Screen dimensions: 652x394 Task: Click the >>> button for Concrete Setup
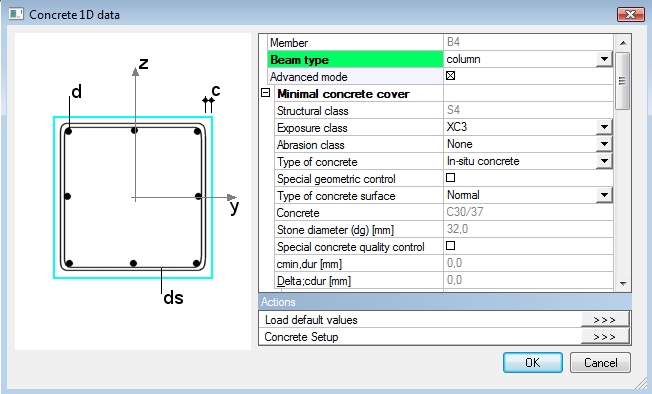coord(605,337)
